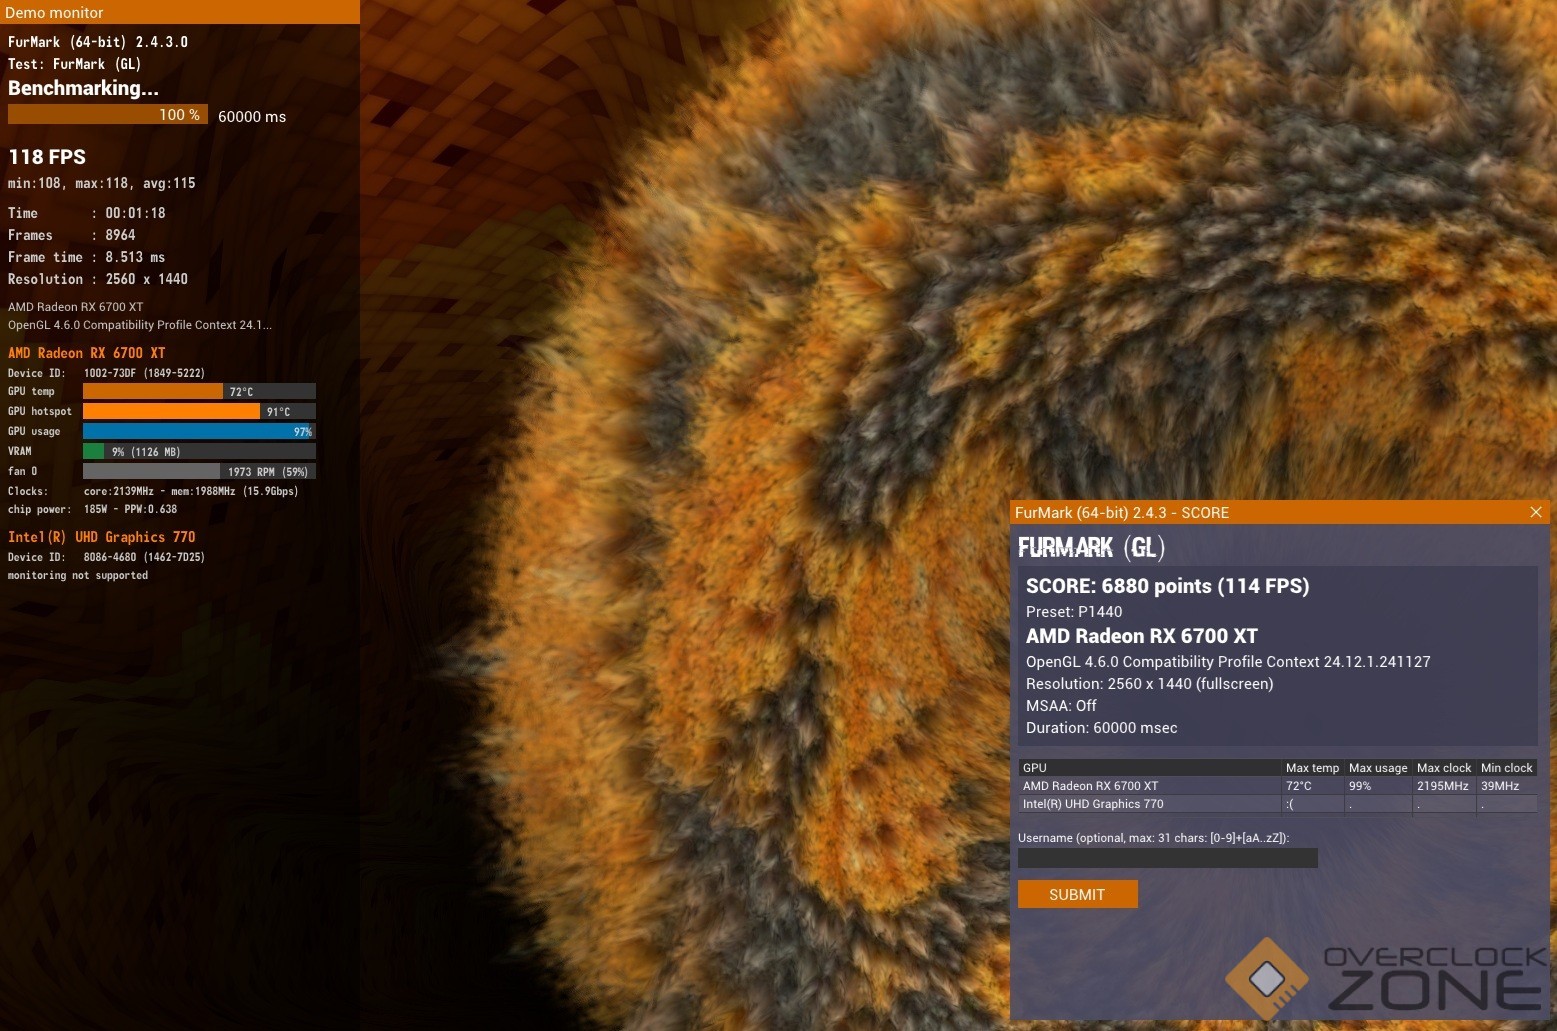This screenshot has height=1031, width=1557.
Task: Click the VRAM bar showing 9% (1126 MB)
Action: tap(199, 451)
